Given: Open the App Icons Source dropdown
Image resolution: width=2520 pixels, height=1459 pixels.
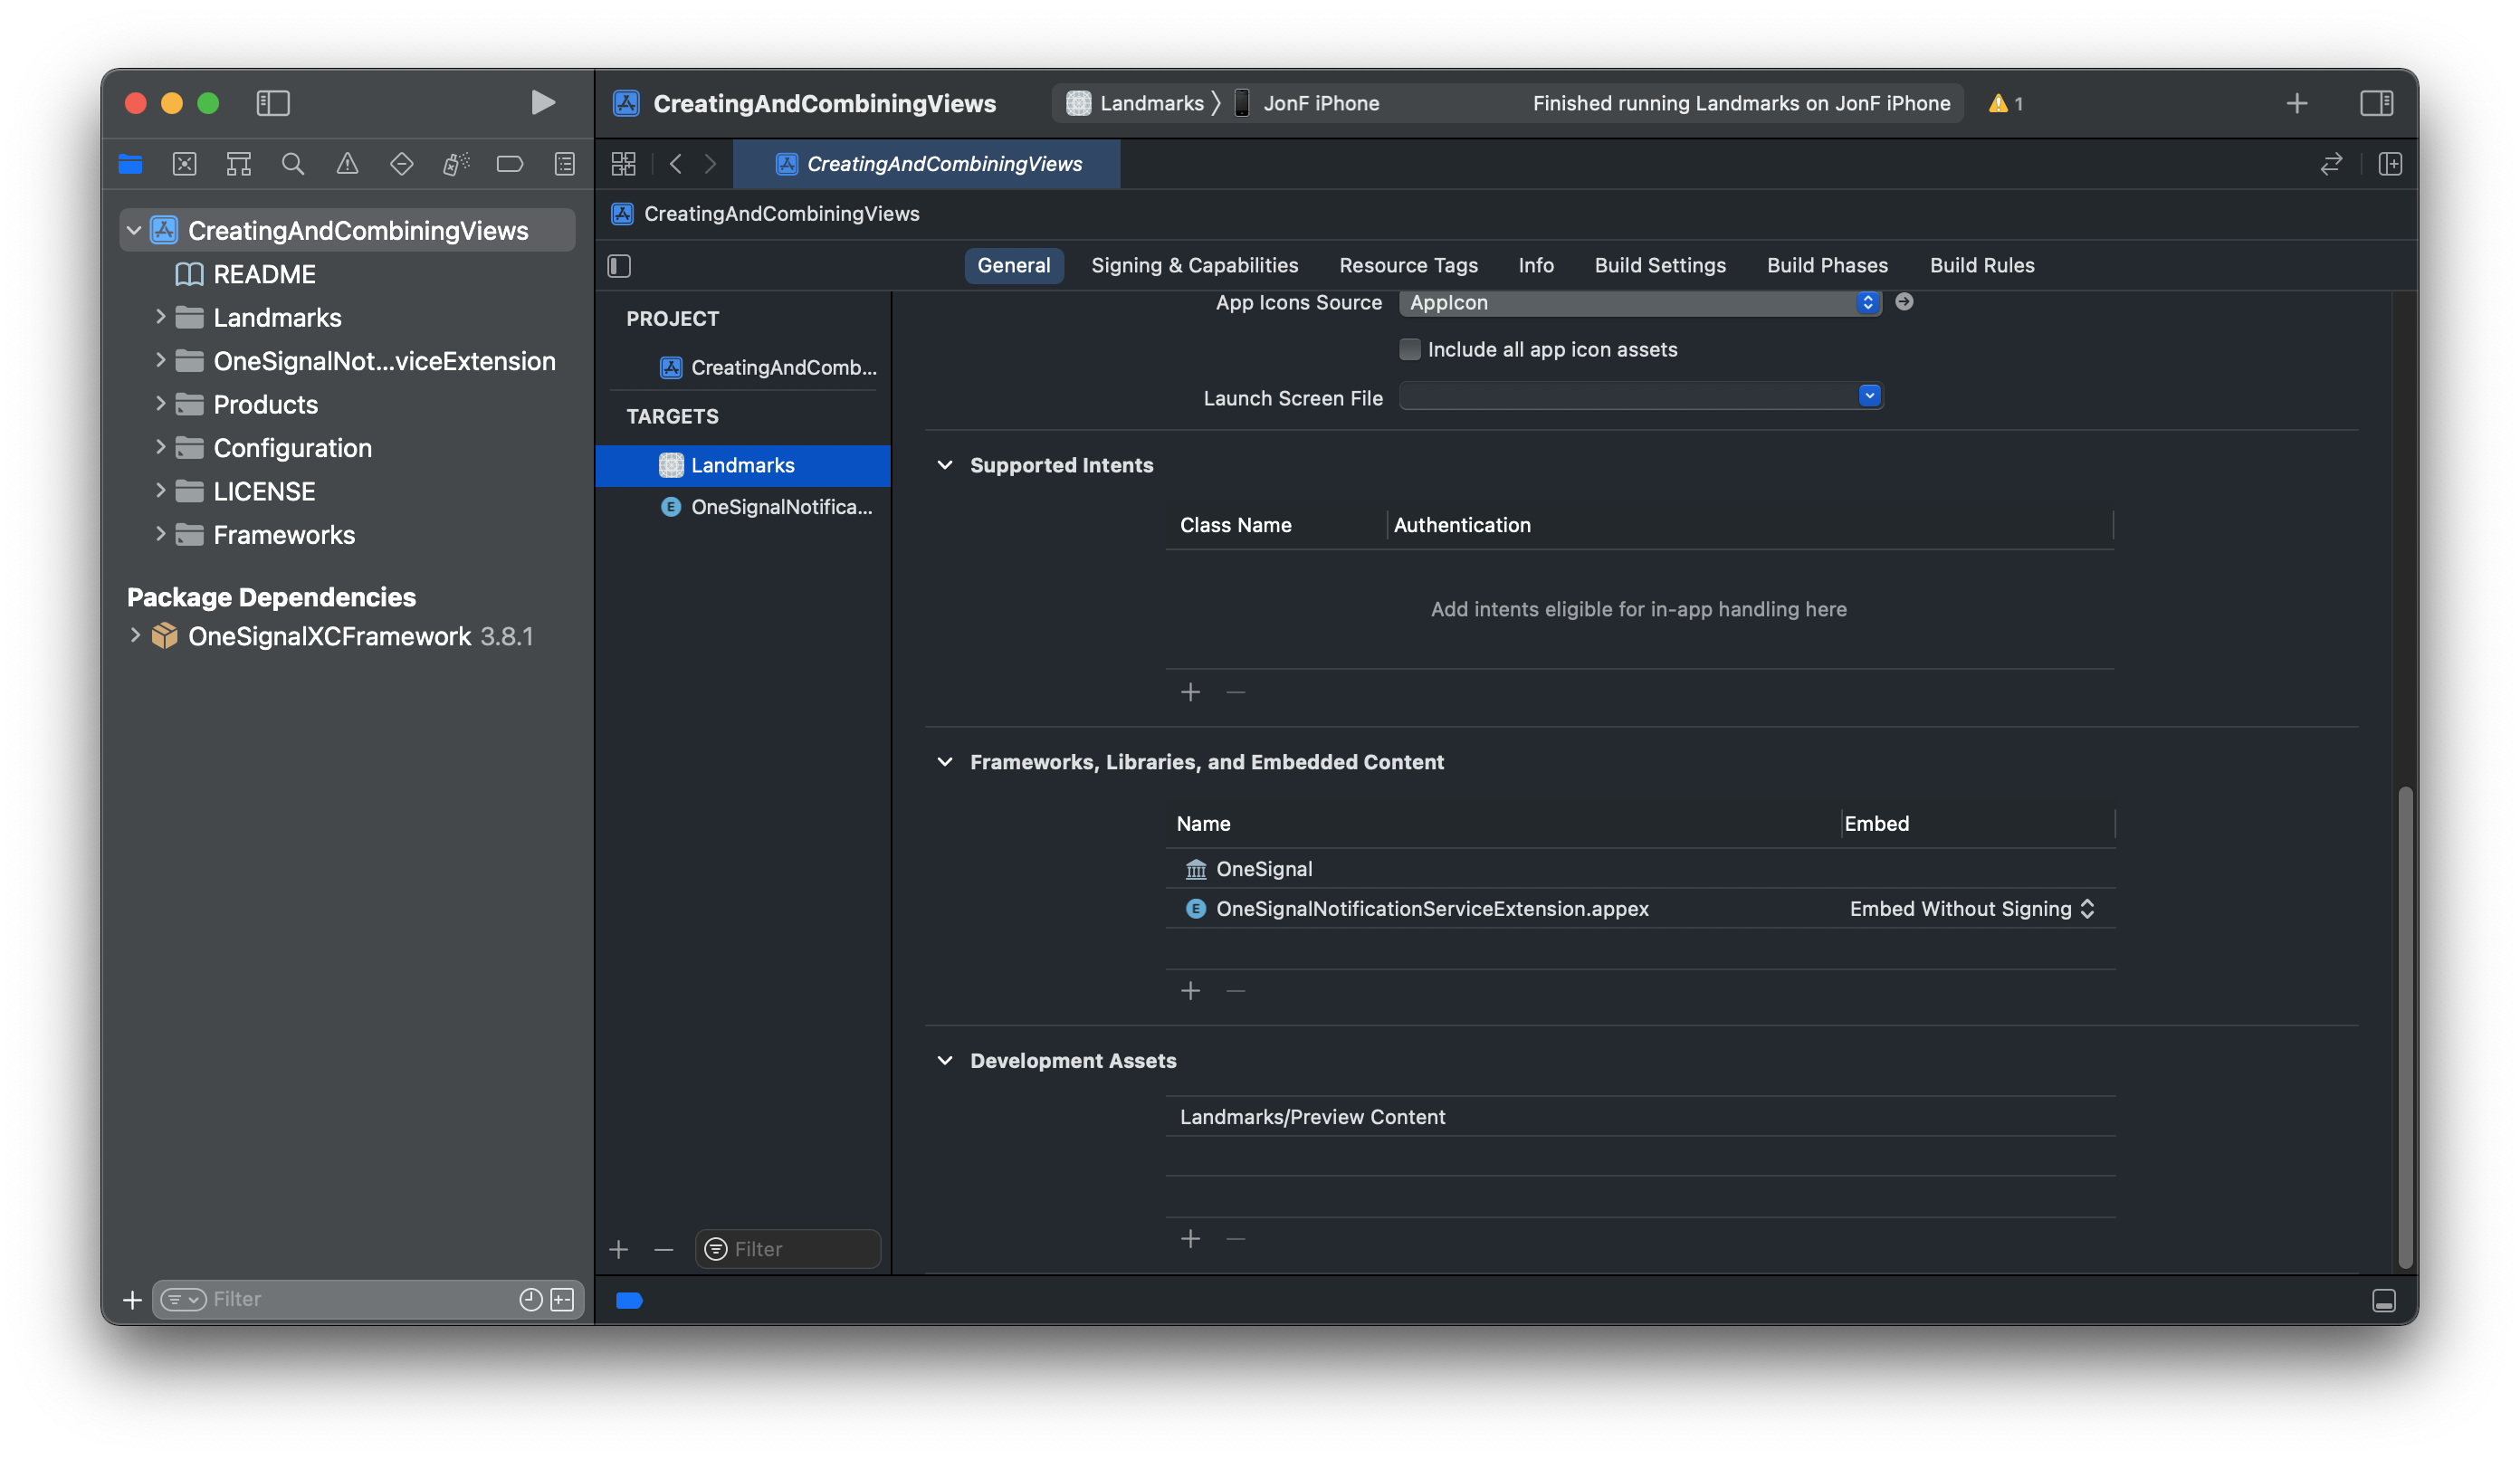Looking at the screenshot, I should [1639, 302].
